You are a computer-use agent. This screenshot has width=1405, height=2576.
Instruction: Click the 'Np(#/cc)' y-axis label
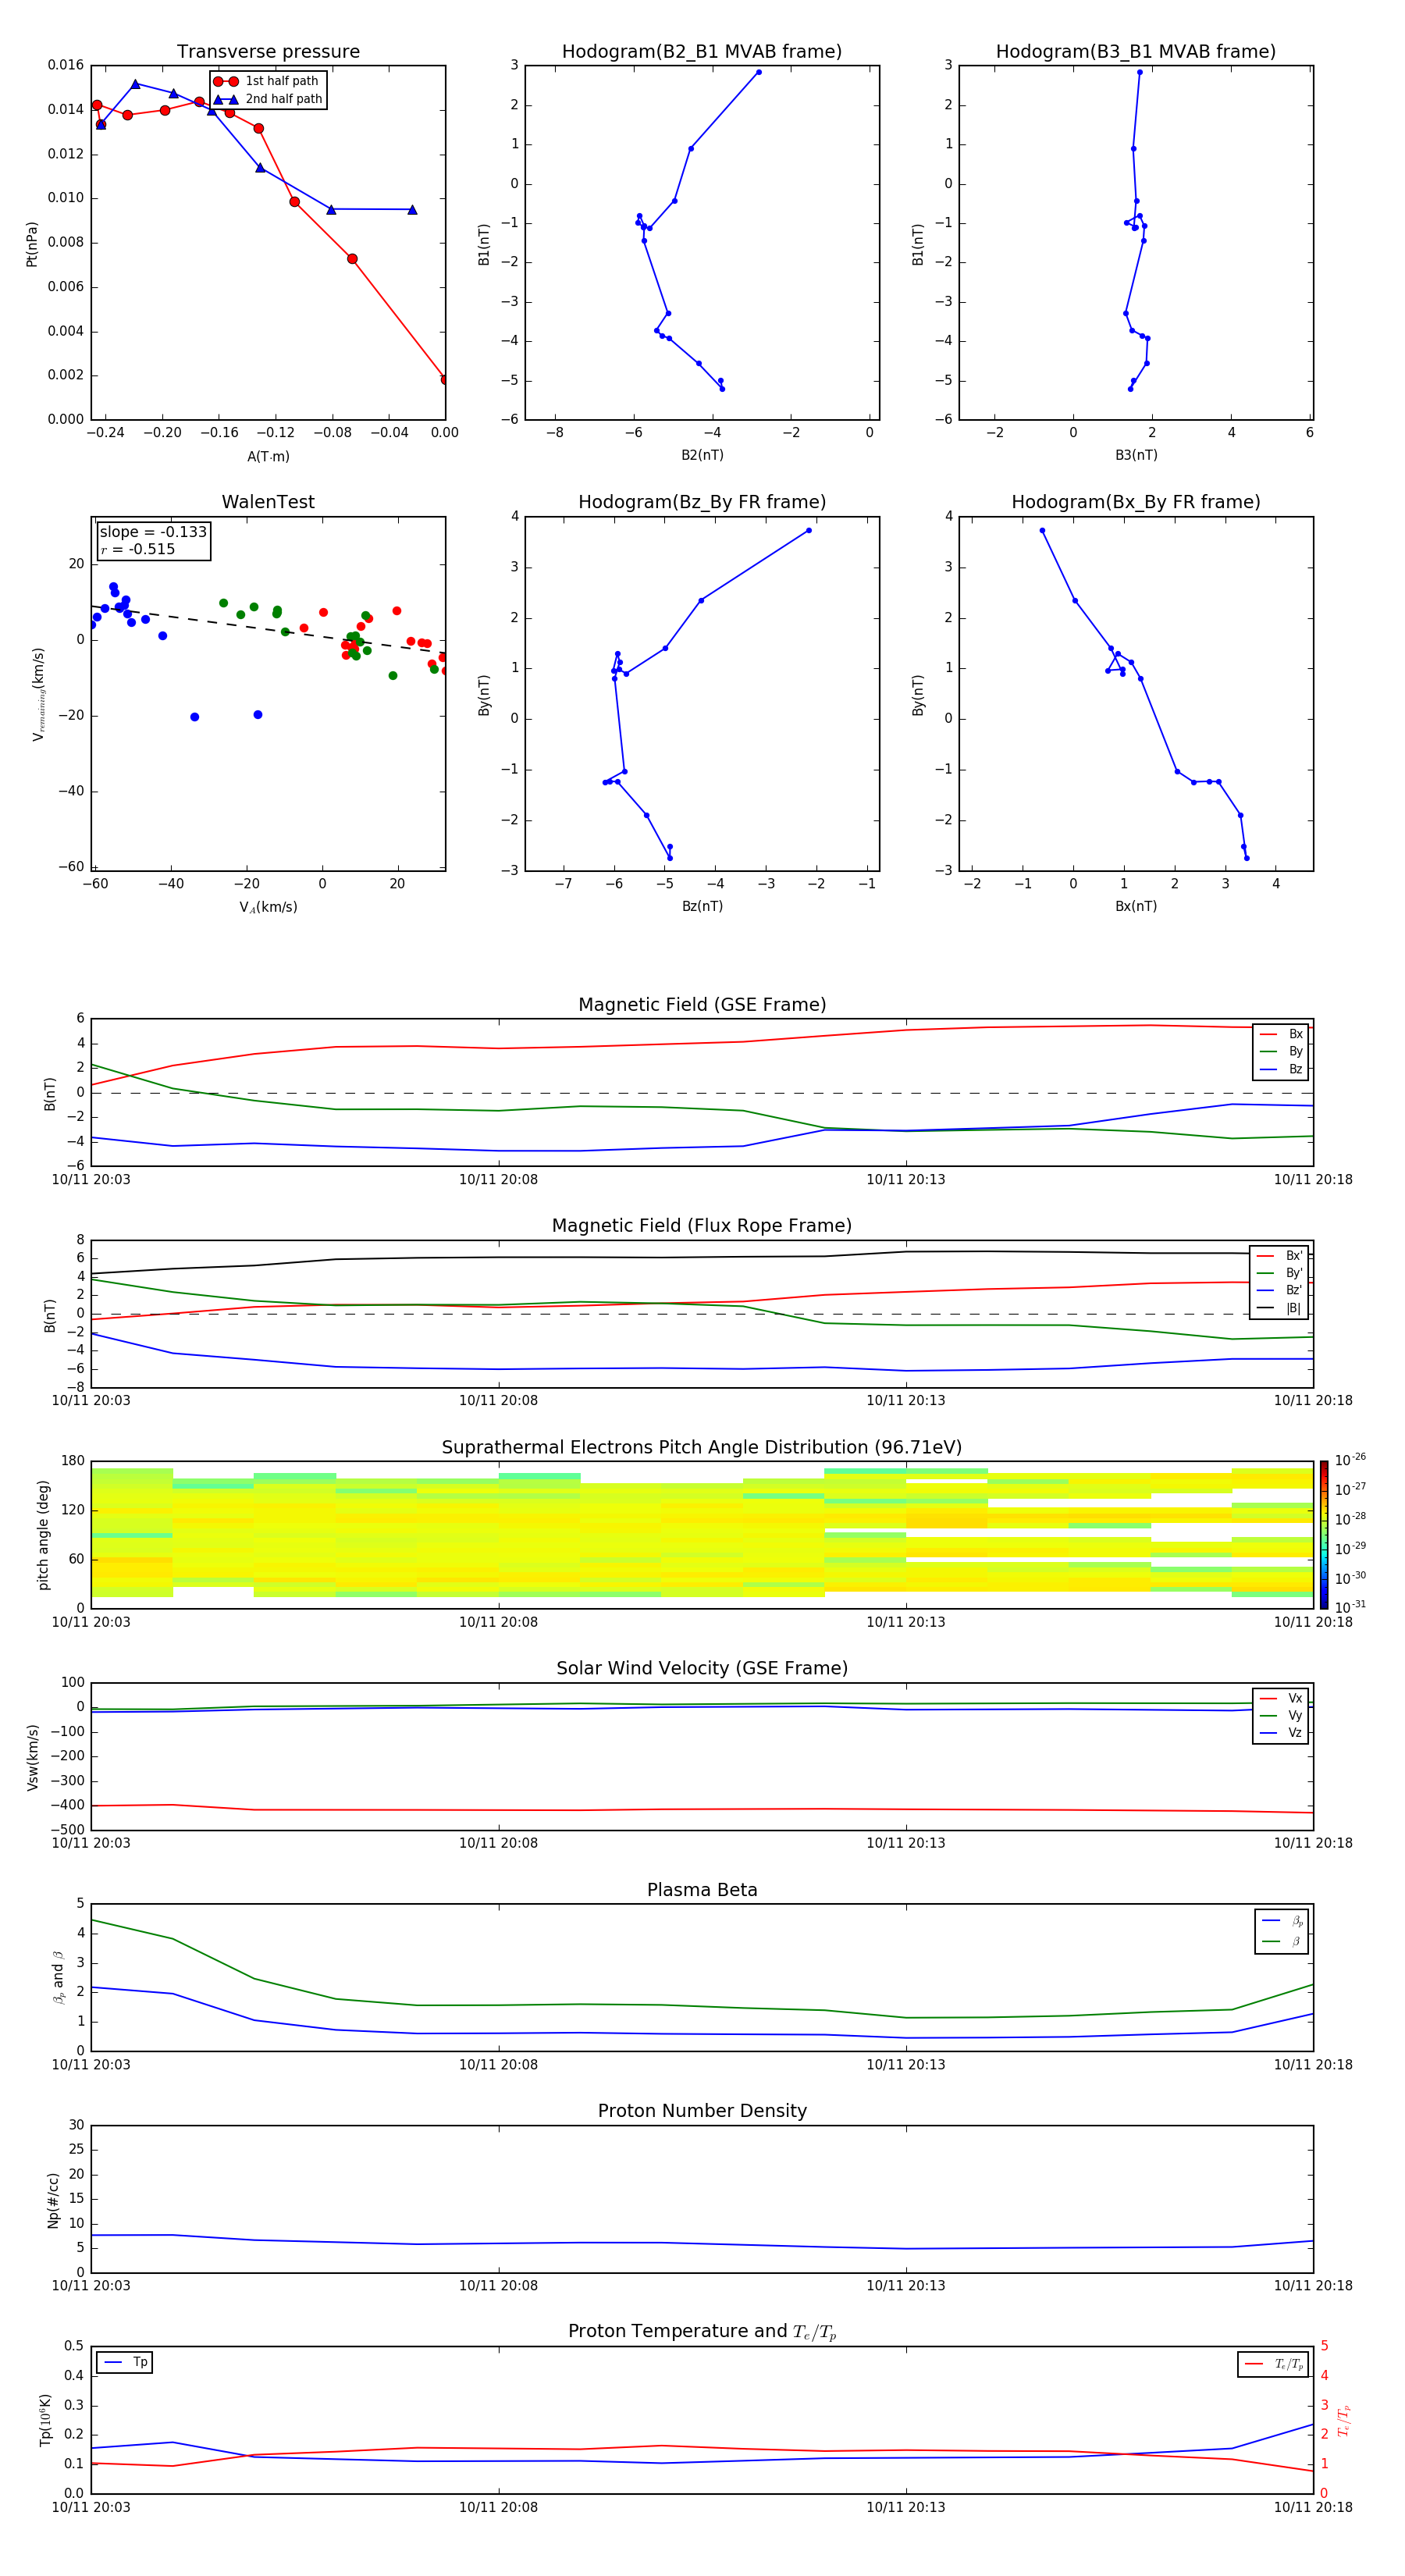(x=53, y=2199)
